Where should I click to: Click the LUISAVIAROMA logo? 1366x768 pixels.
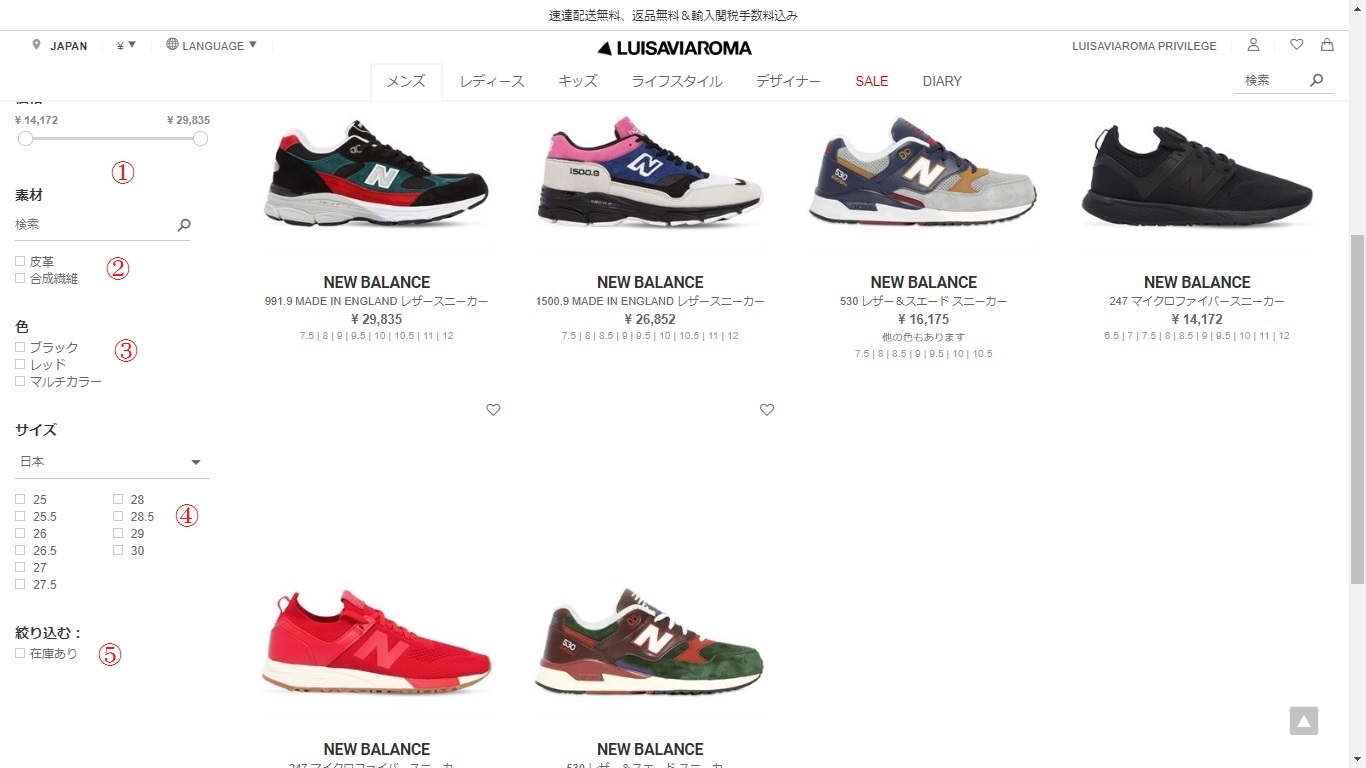click(675, 48)
